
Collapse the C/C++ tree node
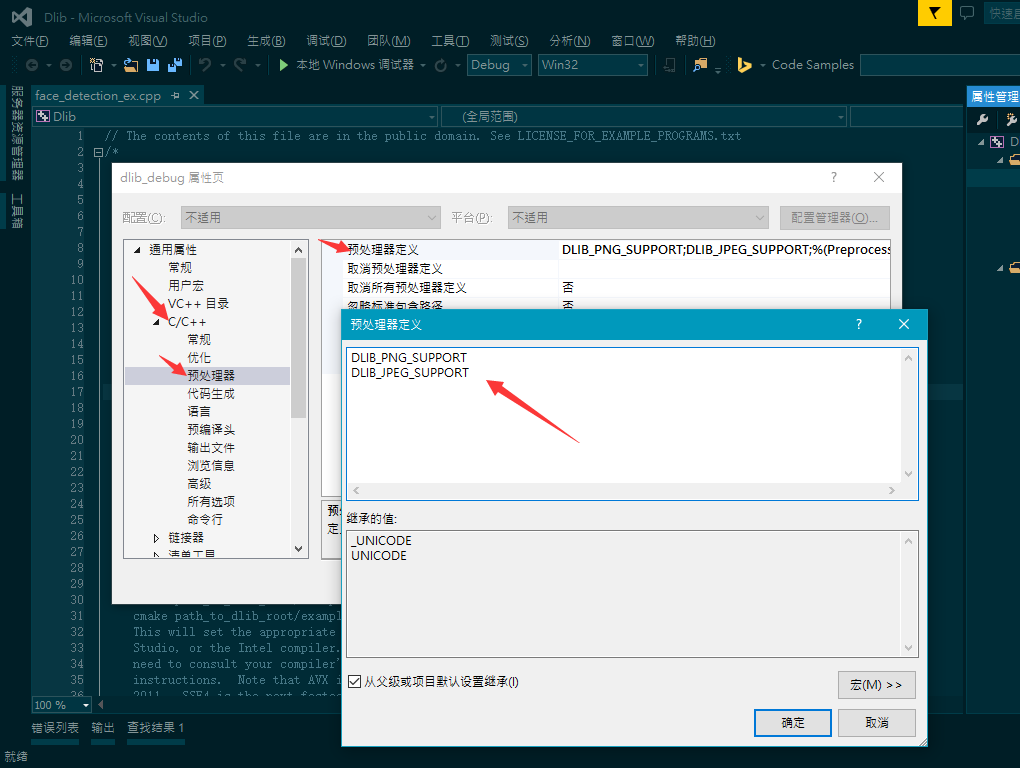point(156,322)
